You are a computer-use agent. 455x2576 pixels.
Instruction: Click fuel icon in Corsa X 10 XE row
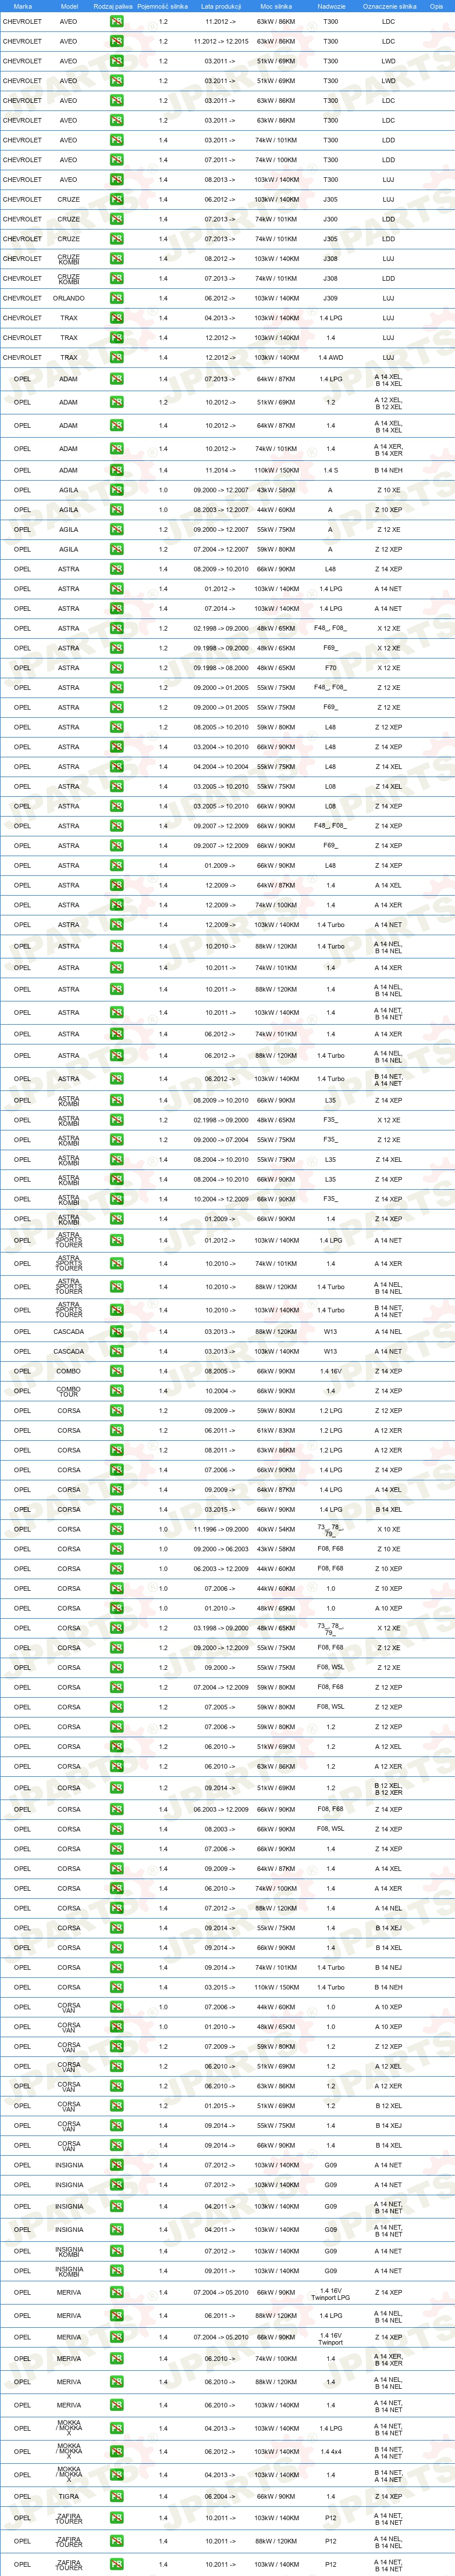(117, 1529)
